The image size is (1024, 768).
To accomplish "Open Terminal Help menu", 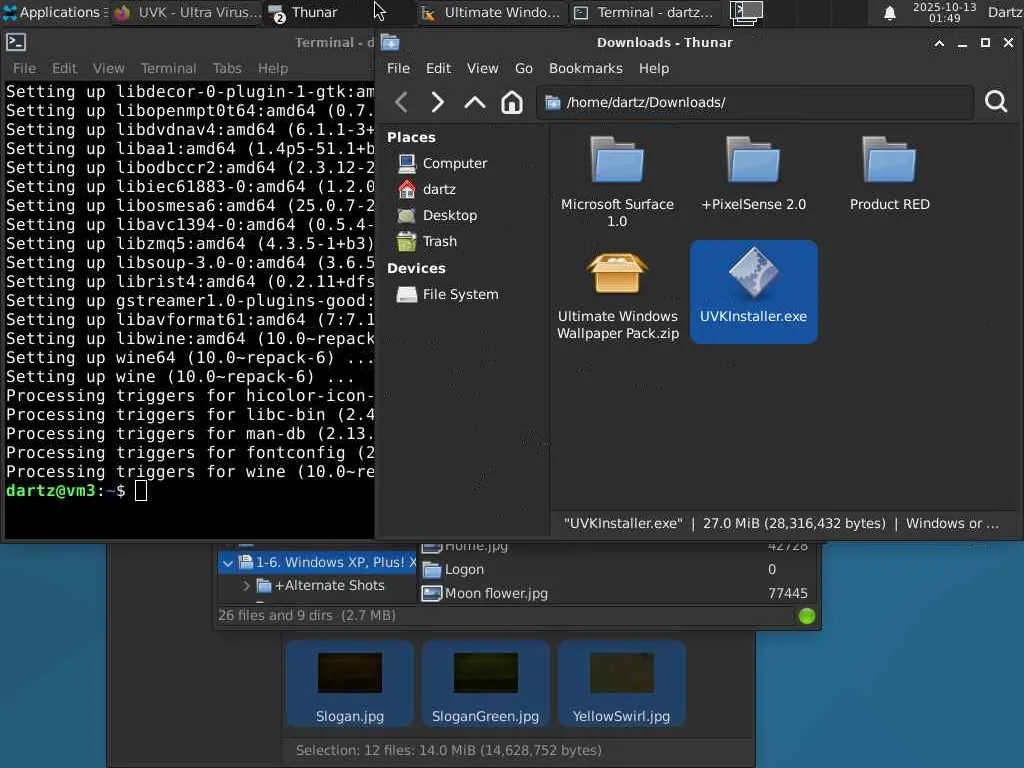I will tap(272, 69).
